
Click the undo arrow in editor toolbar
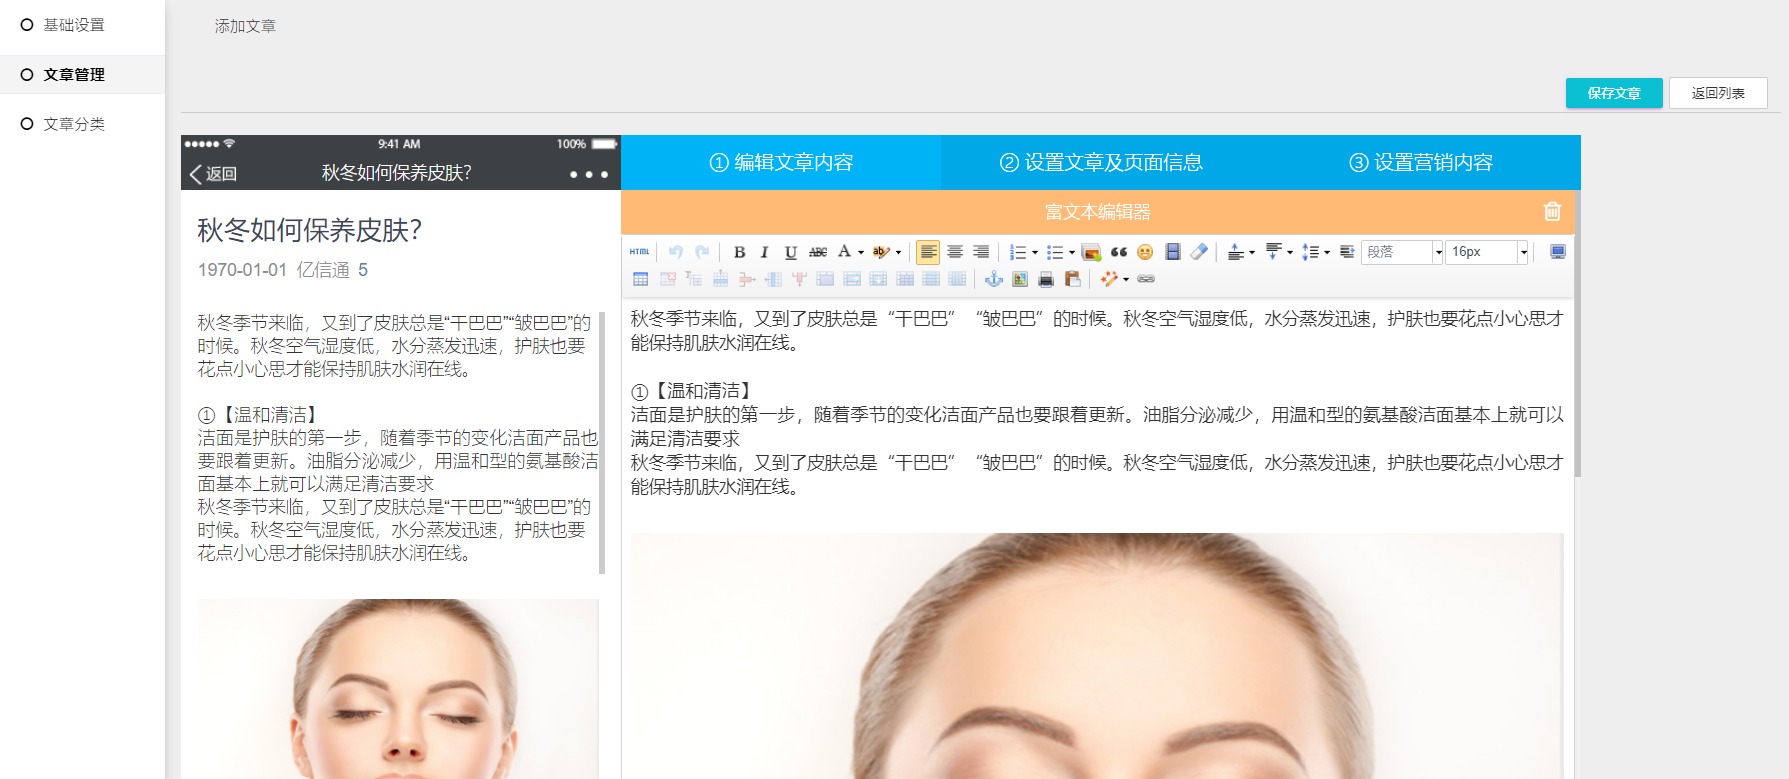click(x=676, y=252)
